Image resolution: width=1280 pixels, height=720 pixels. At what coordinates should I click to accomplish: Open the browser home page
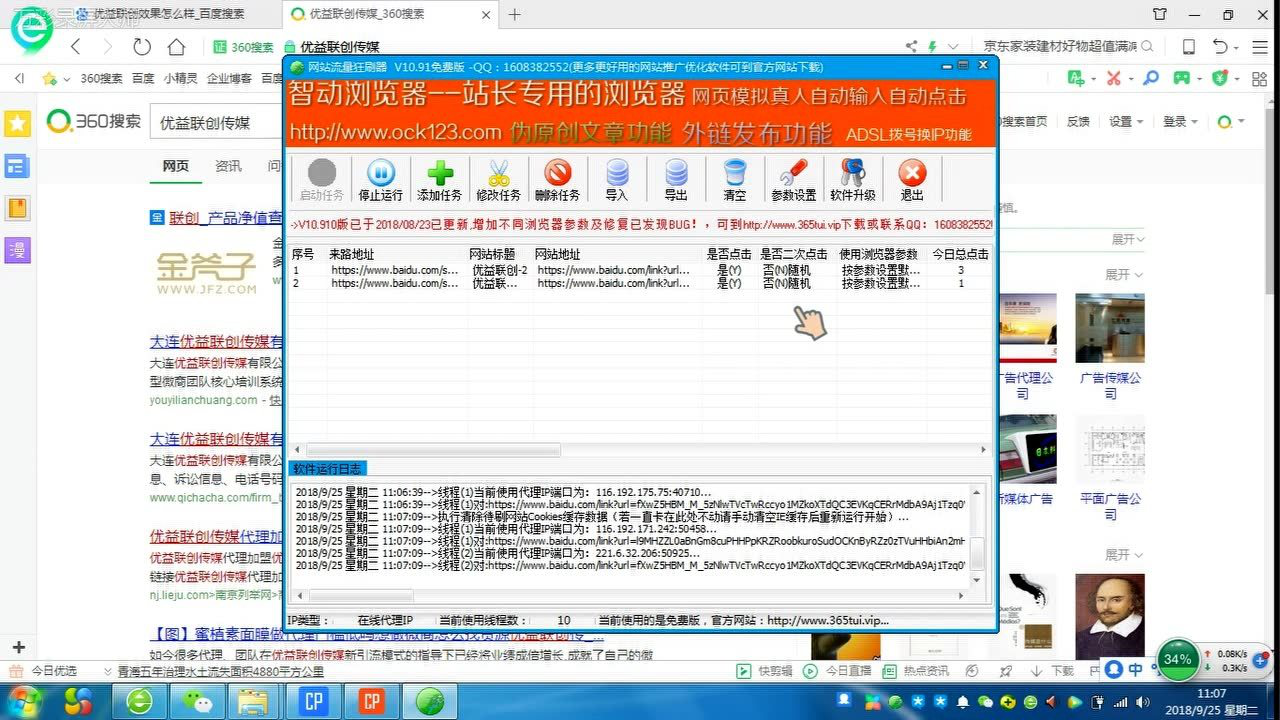coord(176,47)
